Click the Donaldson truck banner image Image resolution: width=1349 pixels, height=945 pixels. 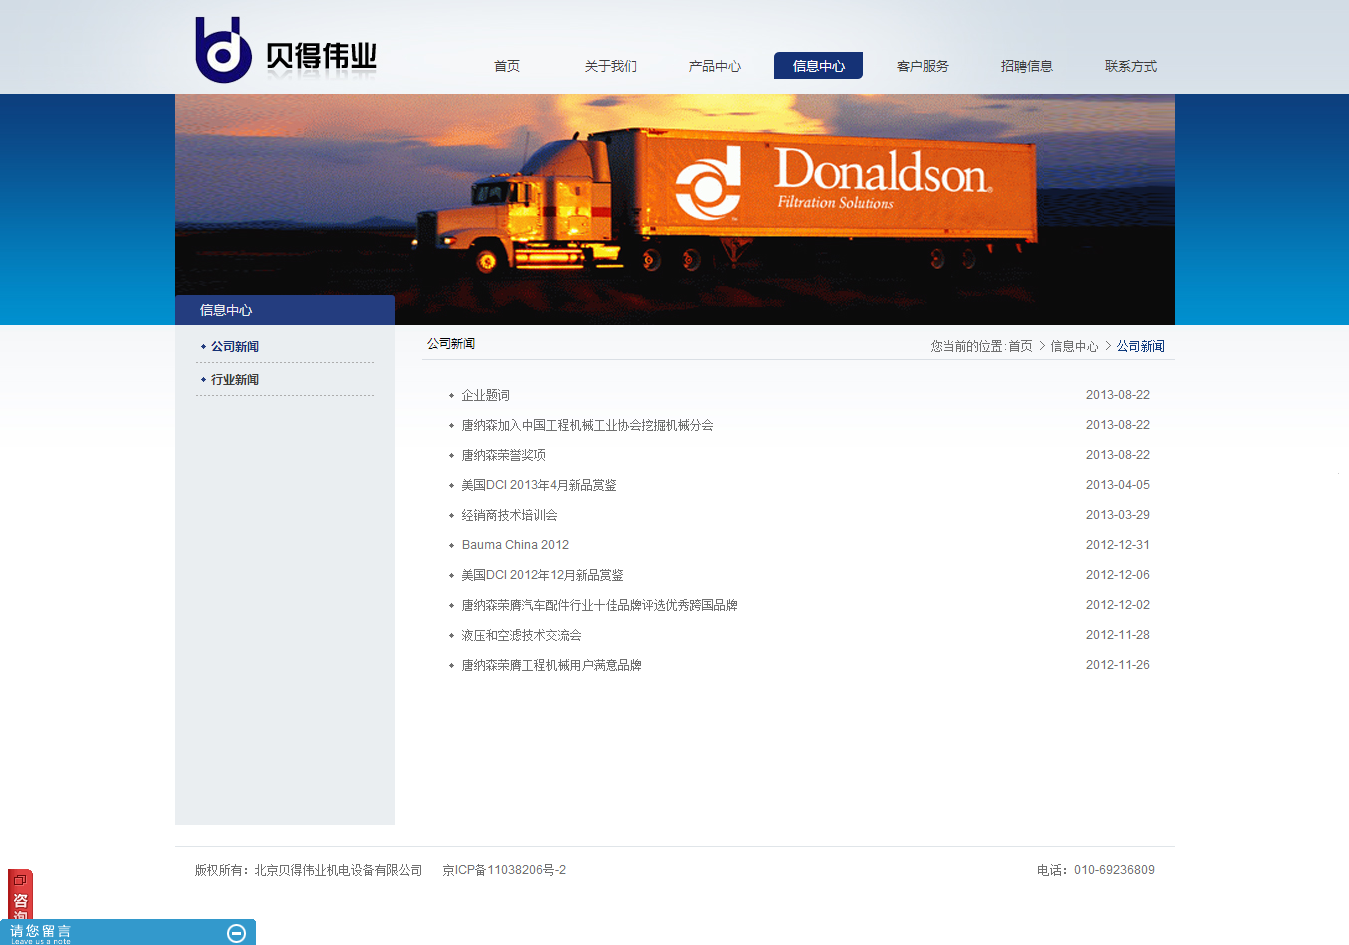click(674, 209)
